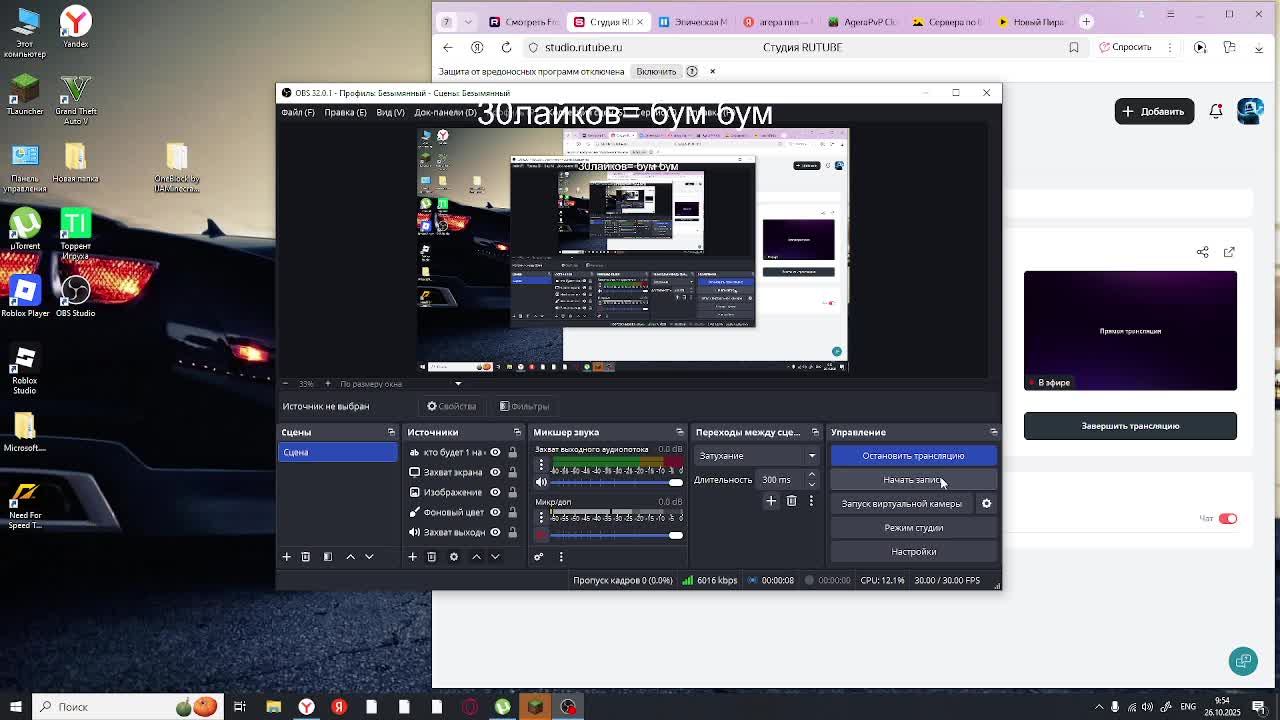Open RUTUBE notifications bell
The width and height of the screenshot is (1280, 720).
1216,111
